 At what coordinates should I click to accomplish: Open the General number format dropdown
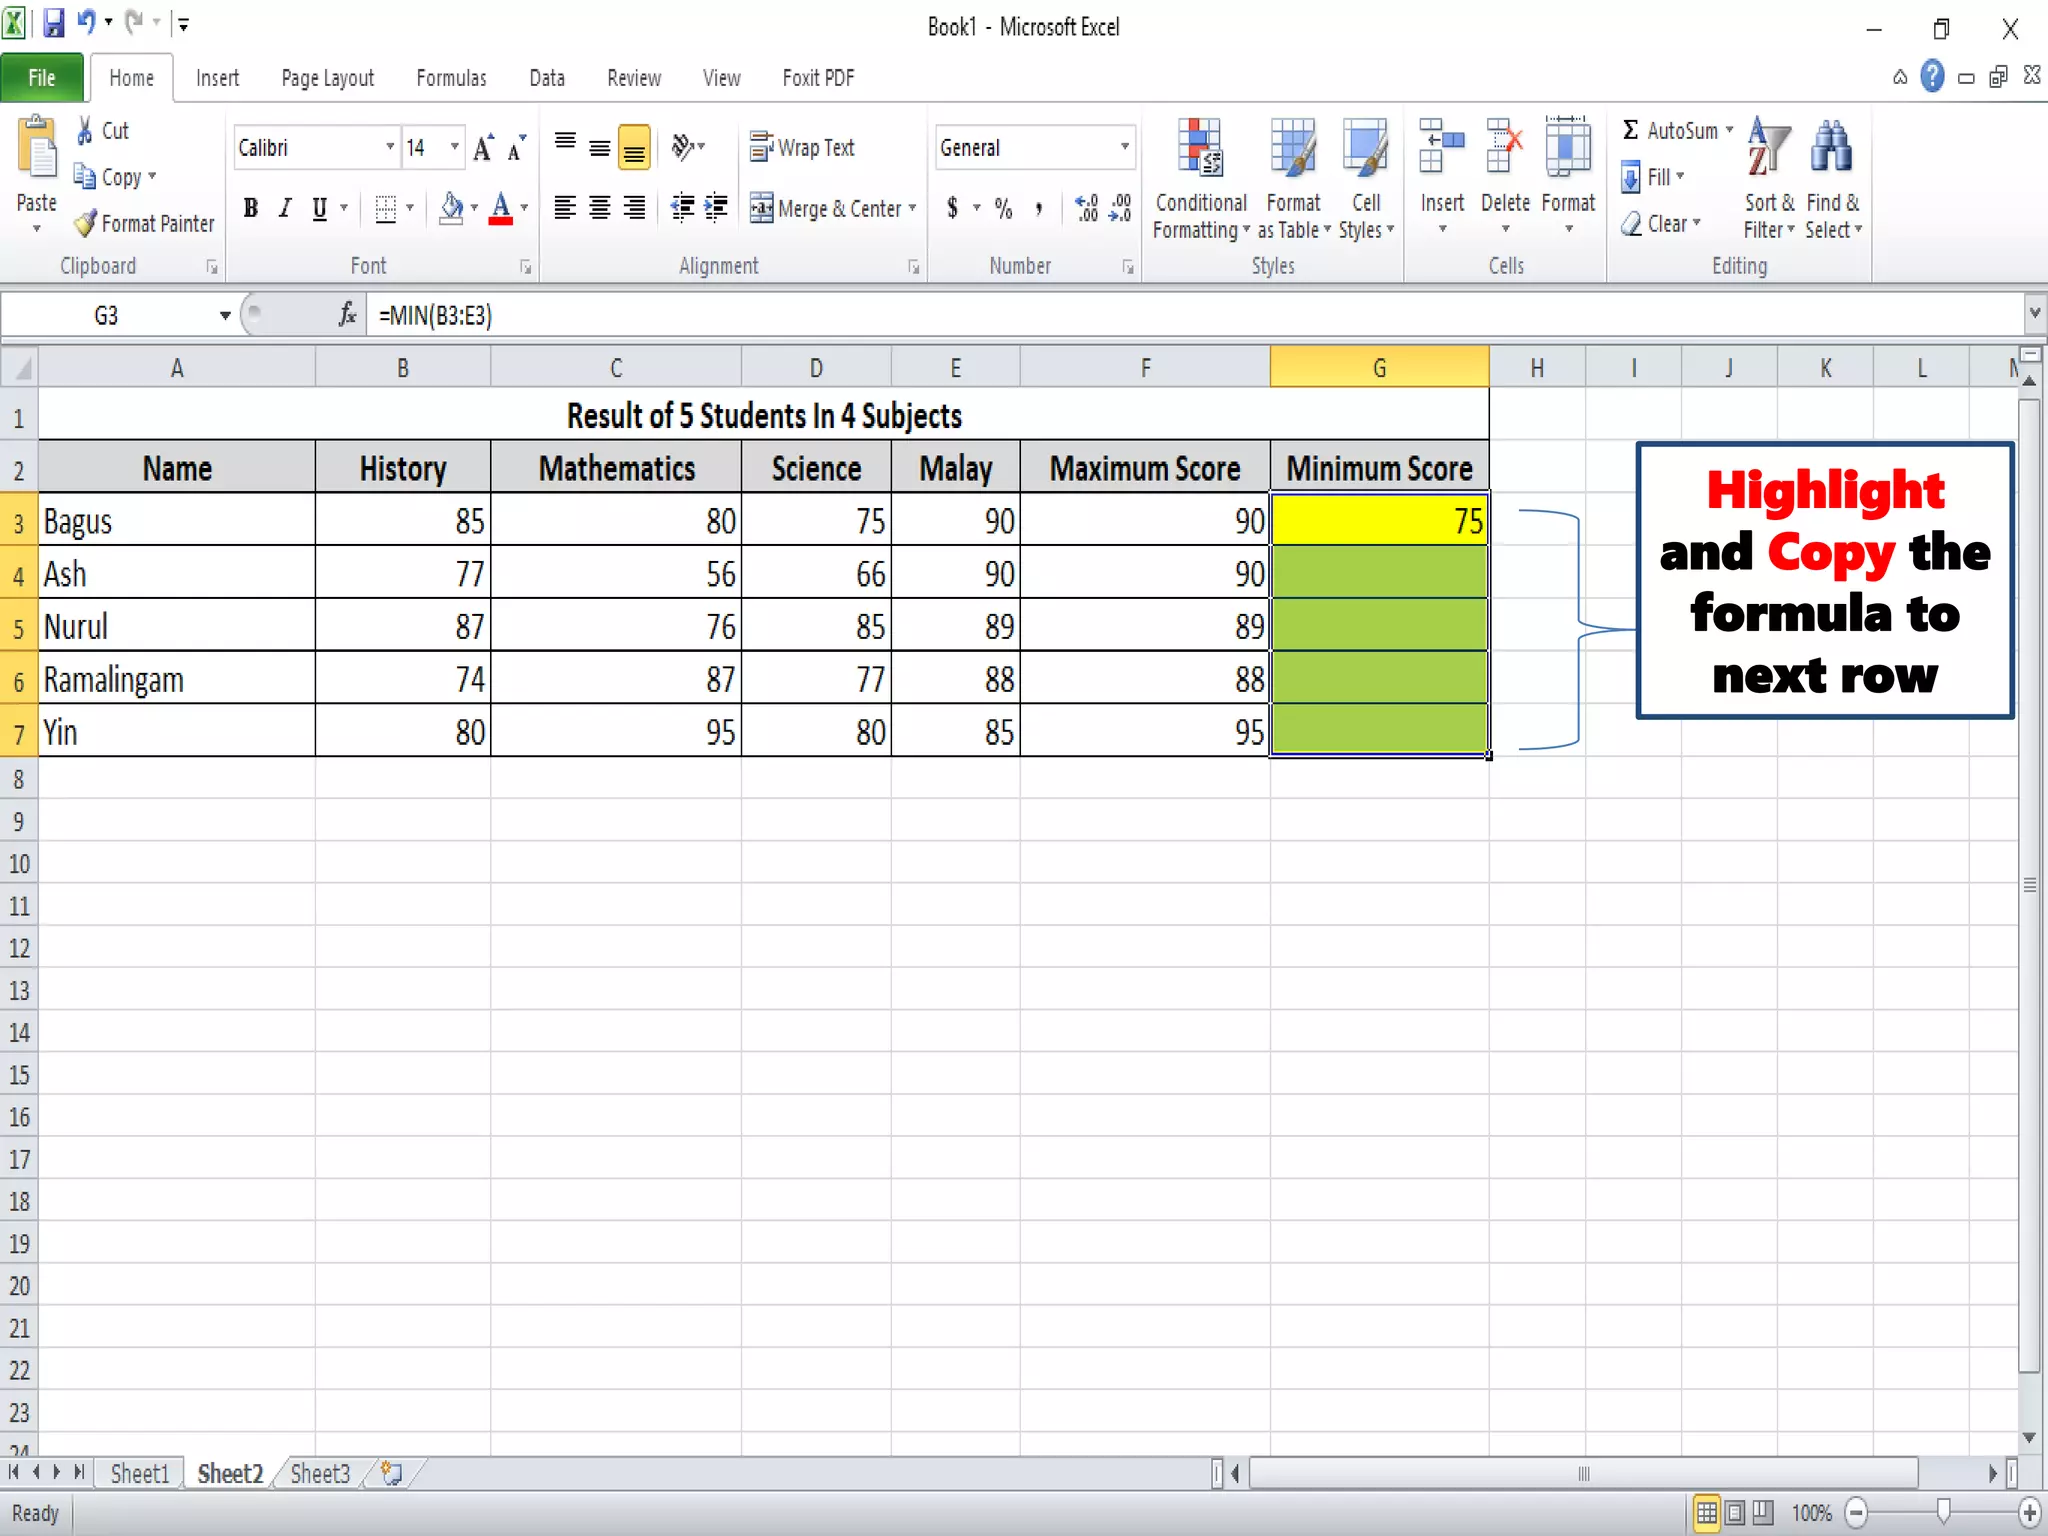1125,148
